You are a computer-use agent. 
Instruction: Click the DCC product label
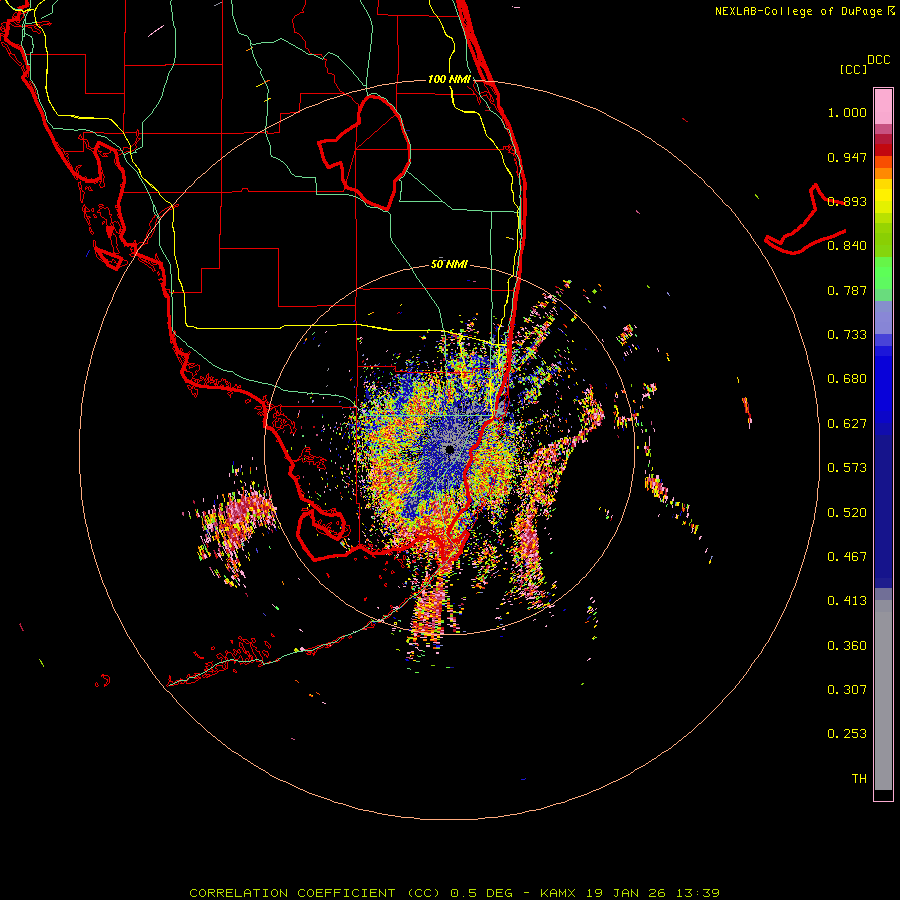tap(878, 60)
